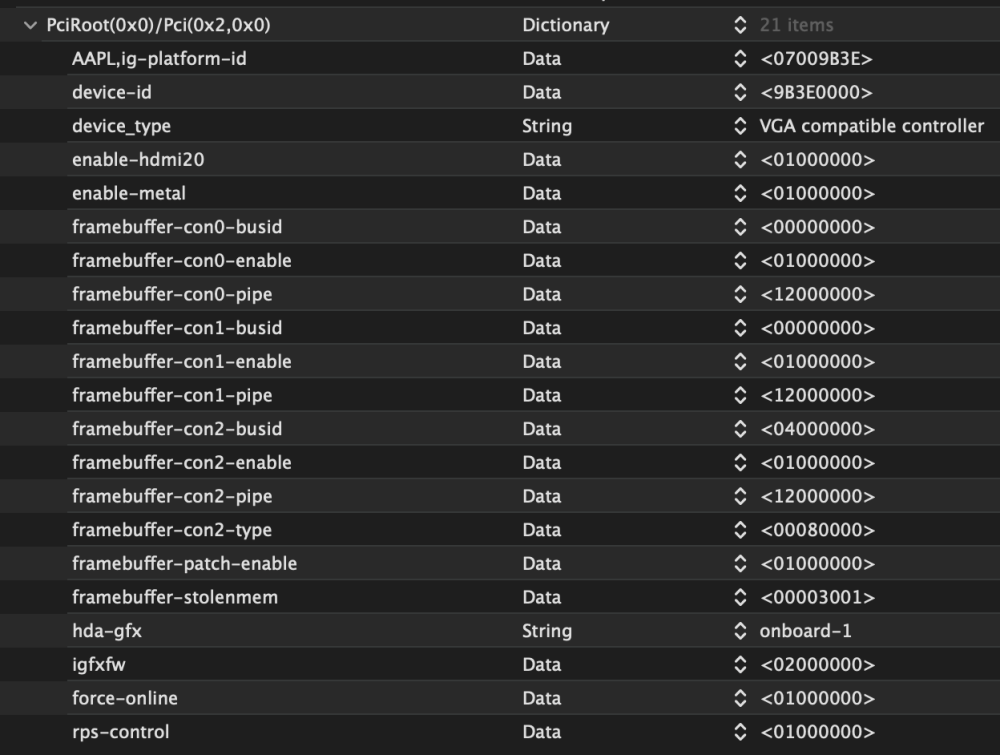Open type stepper for framebuffer-con1-pipe row
The width and height of the screenshot is (1000, 755).
coord(740,395)
